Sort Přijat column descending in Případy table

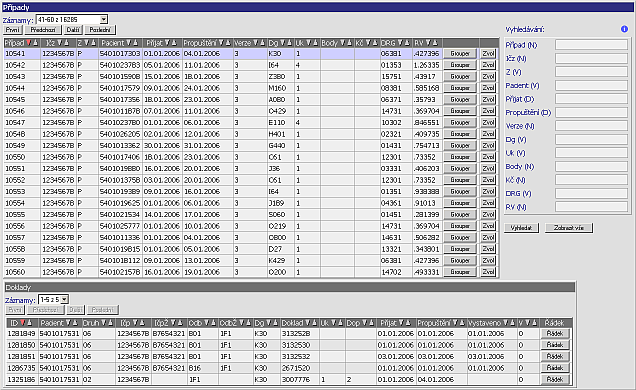[168, 43]
